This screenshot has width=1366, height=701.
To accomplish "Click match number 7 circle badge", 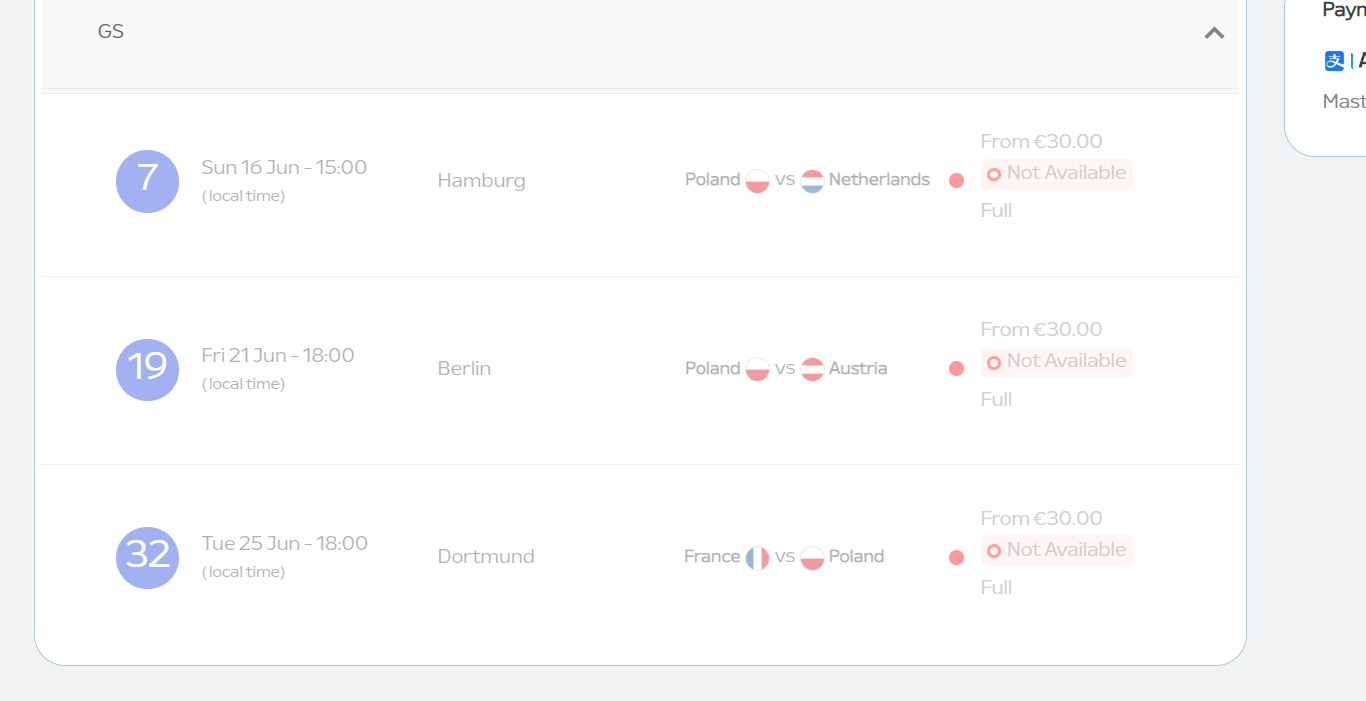I will point(147,181).
